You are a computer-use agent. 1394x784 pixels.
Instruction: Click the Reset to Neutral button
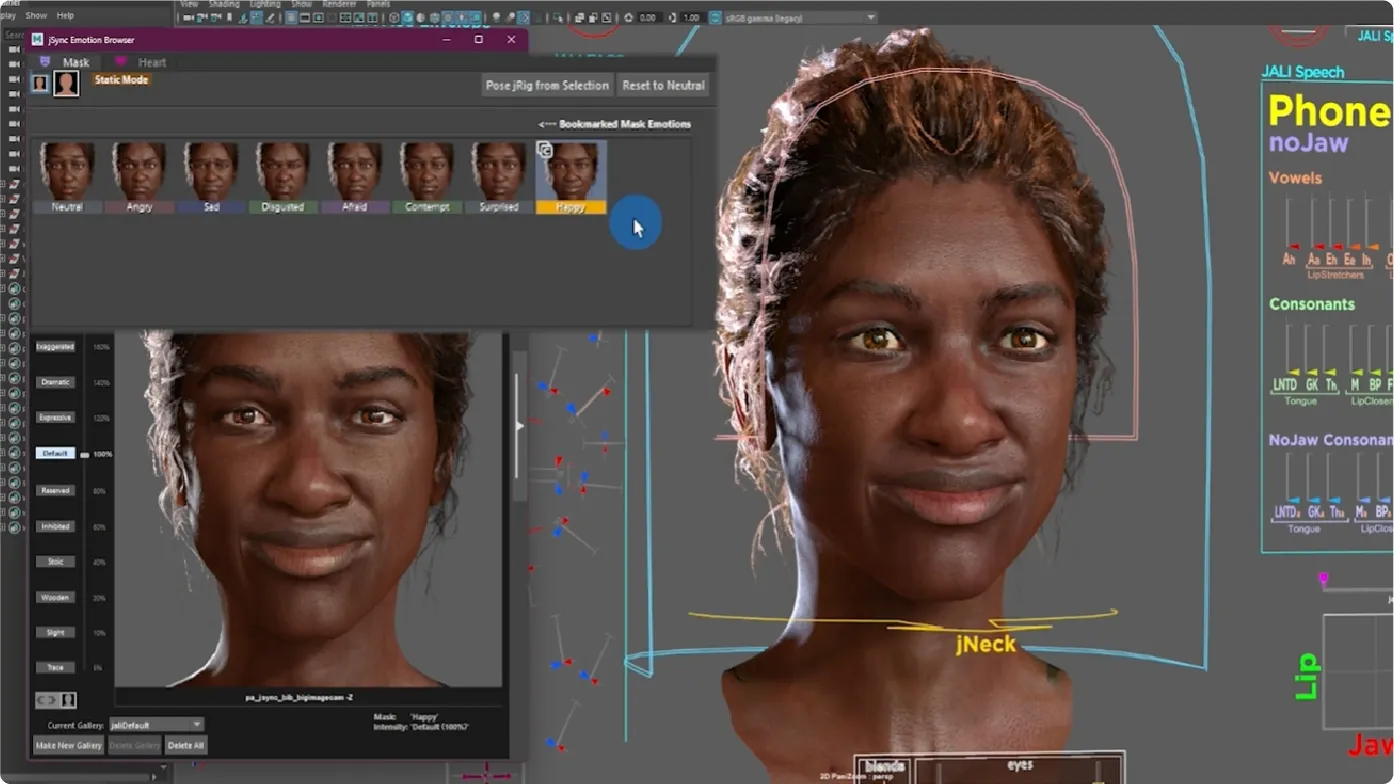pos(663,85)
